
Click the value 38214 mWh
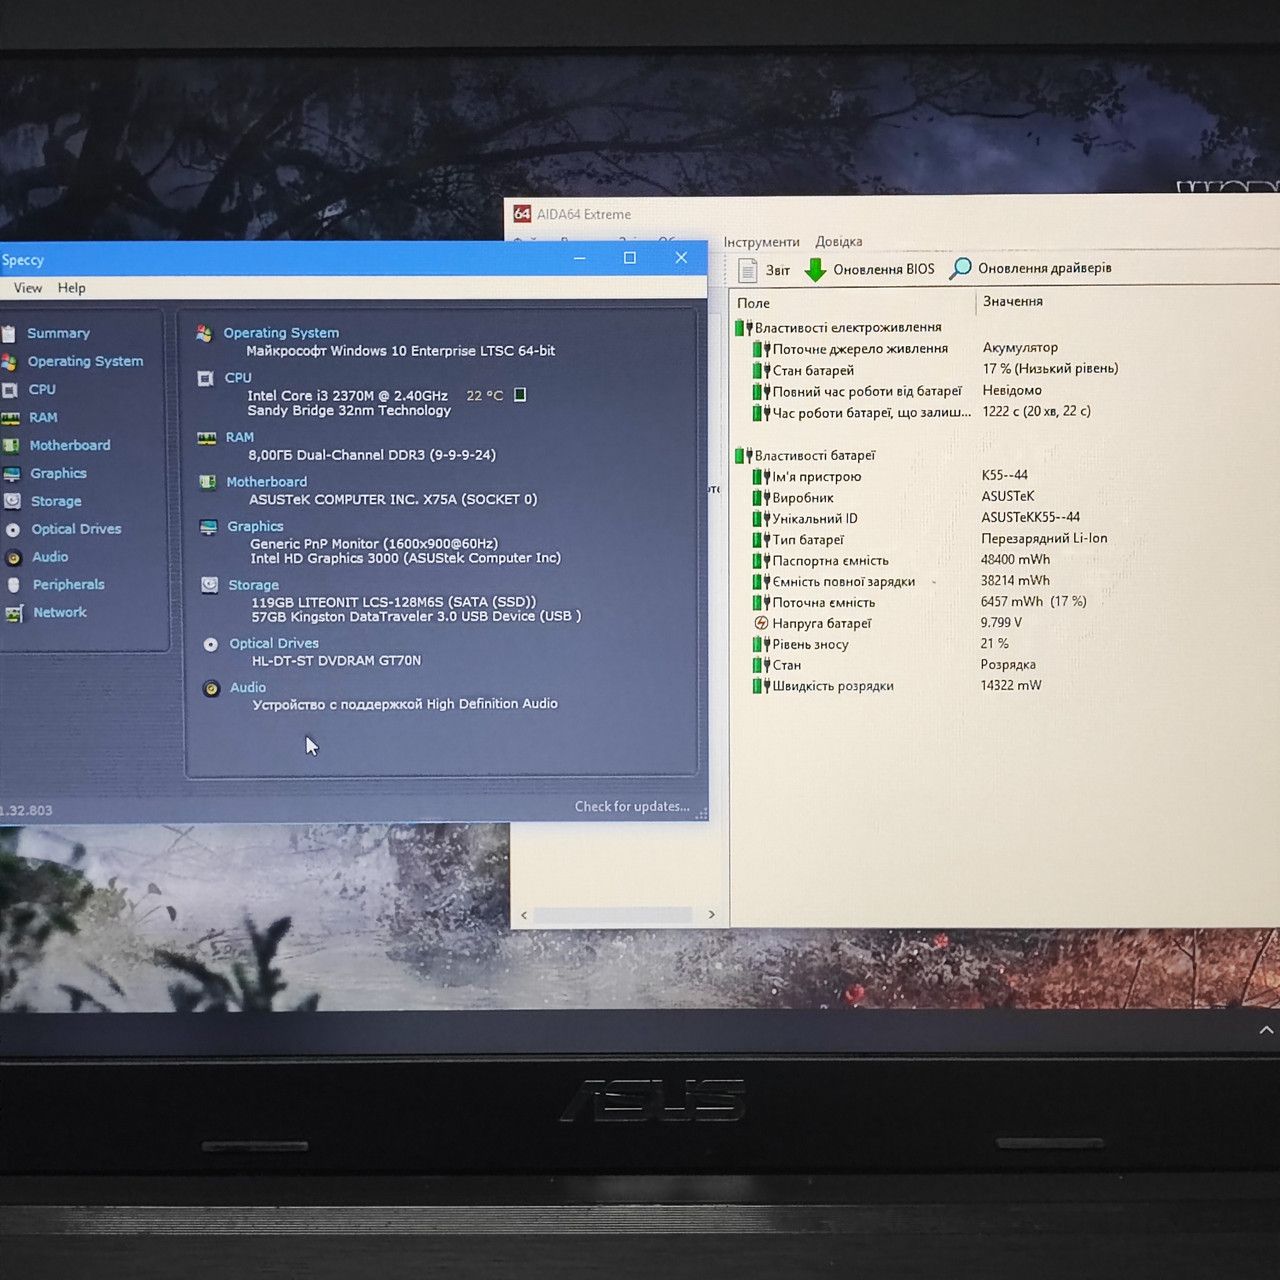point(1015,580)
